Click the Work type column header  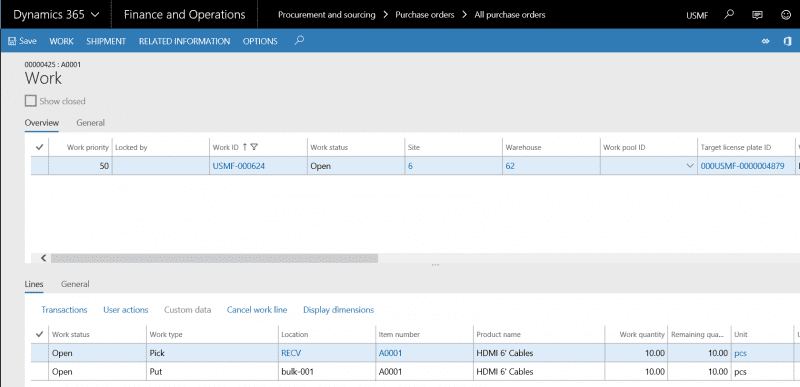click(166, 334)
